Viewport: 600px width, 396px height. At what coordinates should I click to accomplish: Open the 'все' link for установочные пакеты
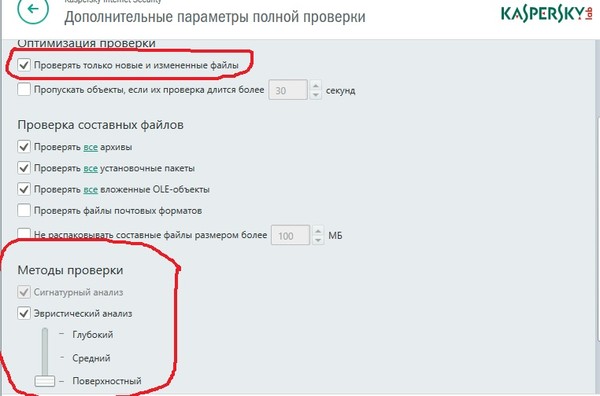tap(90, 169)
